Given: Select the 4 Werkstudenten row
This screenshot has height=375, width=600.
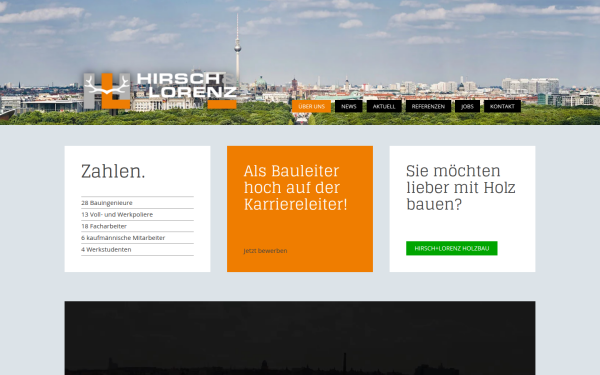Looking at the screenshot, I should pos(137,249).
